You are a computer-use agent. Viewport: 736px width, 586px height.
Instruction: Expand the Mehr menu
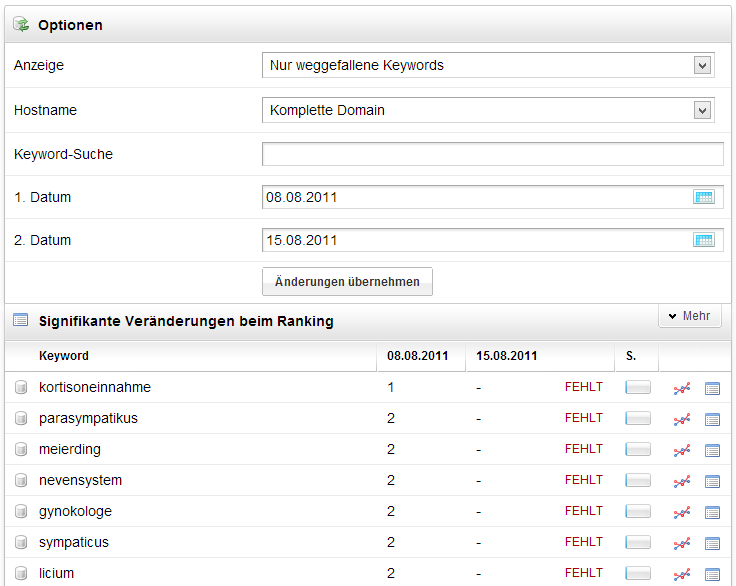click(689, 316)
